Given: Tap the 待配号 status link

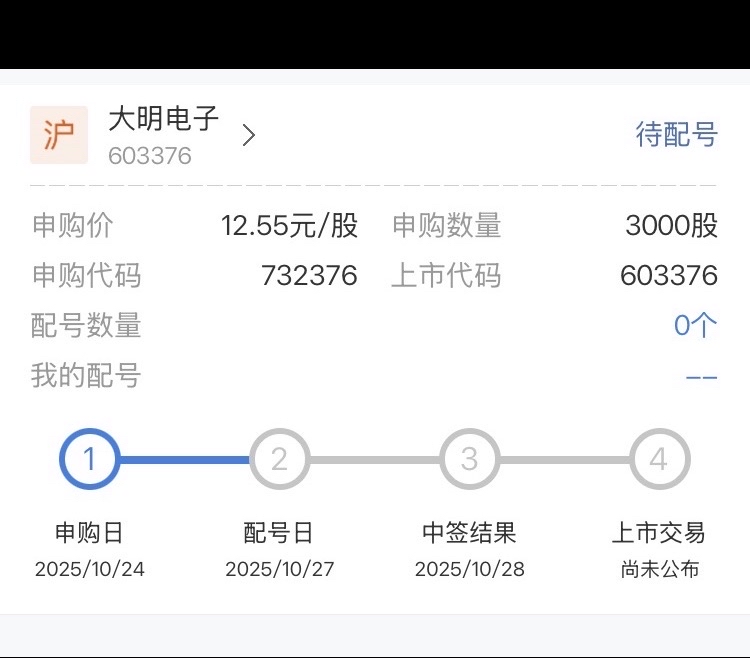Looking at the screenshot, I should click(x=677, y=134).
